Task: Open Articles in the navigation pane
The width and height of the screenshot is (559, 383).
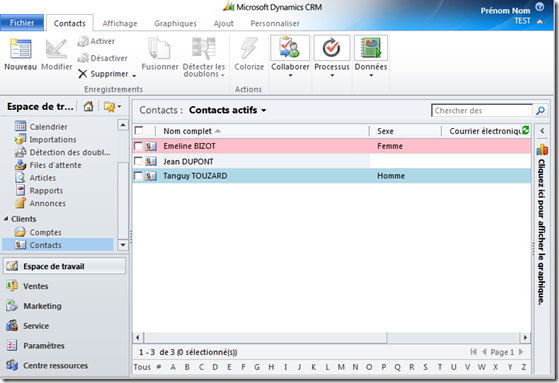Action: tap(35, 178)
